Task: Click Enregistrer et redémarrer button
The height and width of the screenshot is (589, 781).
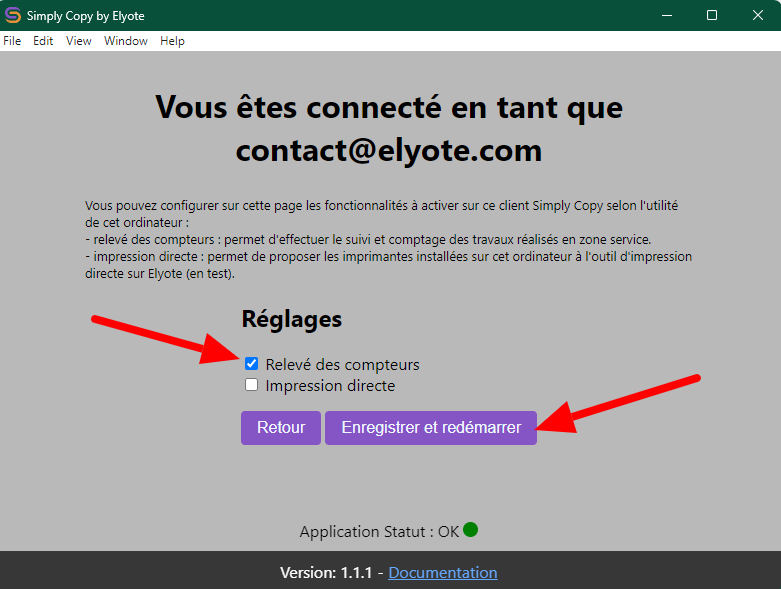Action: click(431, 428)
